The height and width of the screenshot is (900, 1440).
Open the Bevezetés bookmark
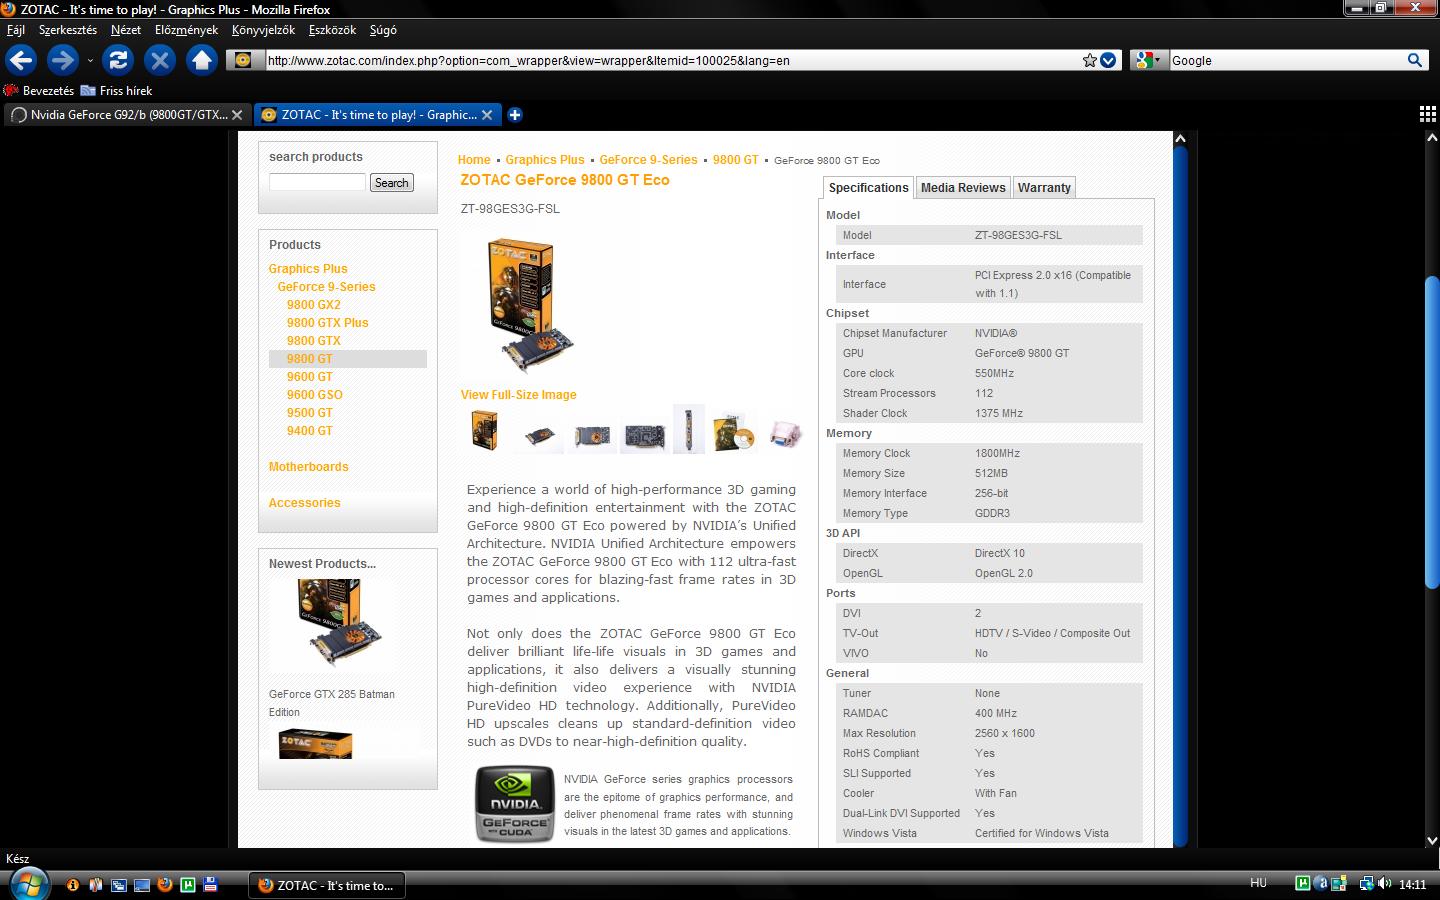[39, 90]
